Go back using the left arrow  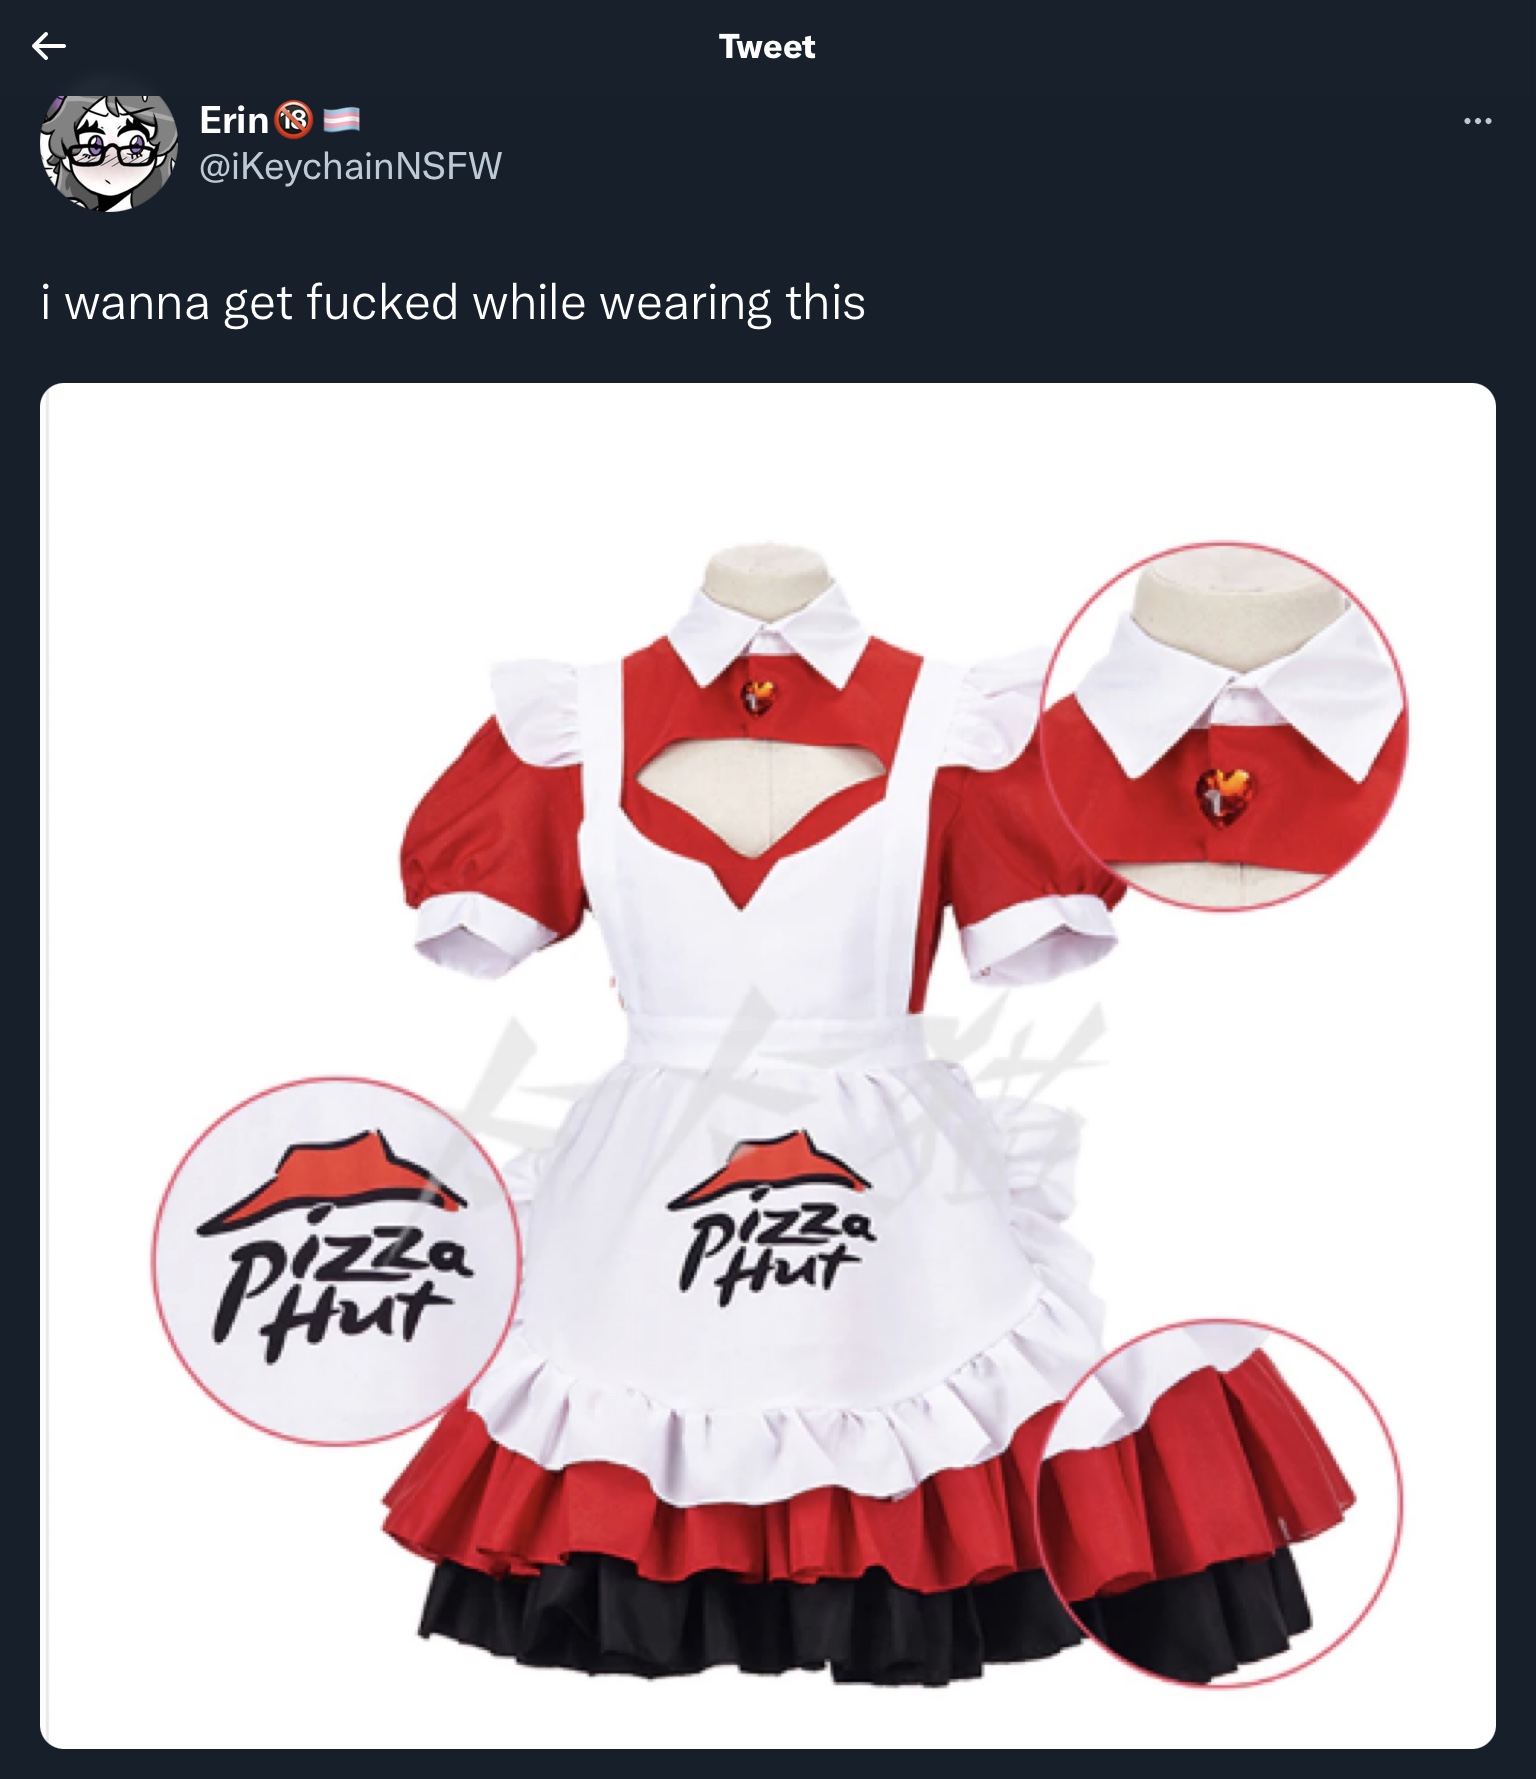(x=48, y=46)
